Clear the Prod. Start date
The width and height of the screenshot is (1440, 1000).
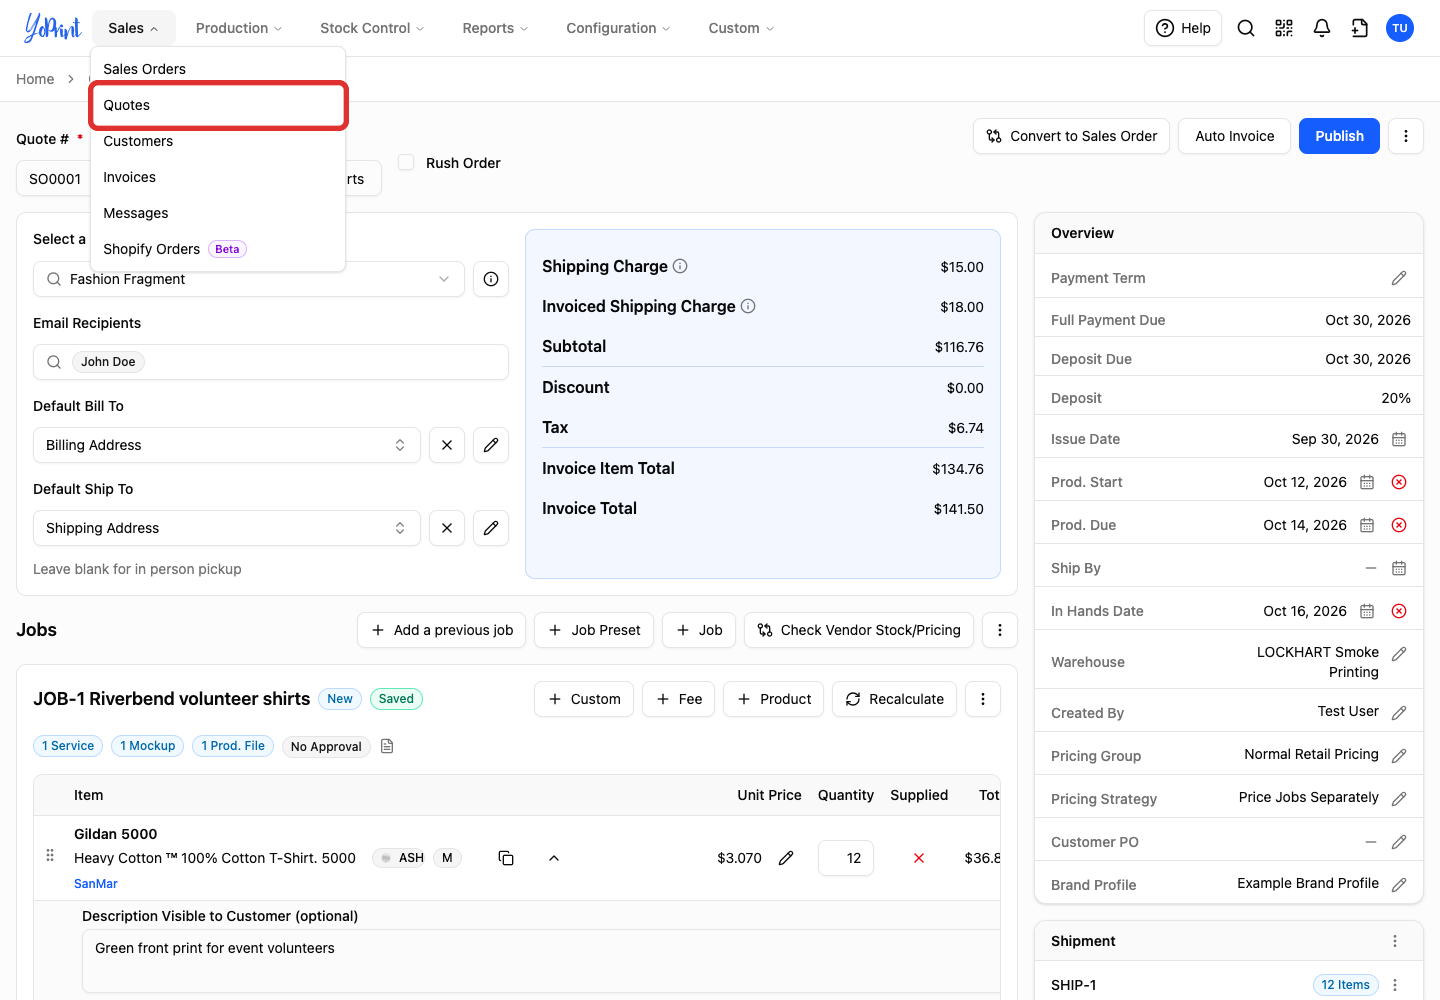tap(1399, 482)
